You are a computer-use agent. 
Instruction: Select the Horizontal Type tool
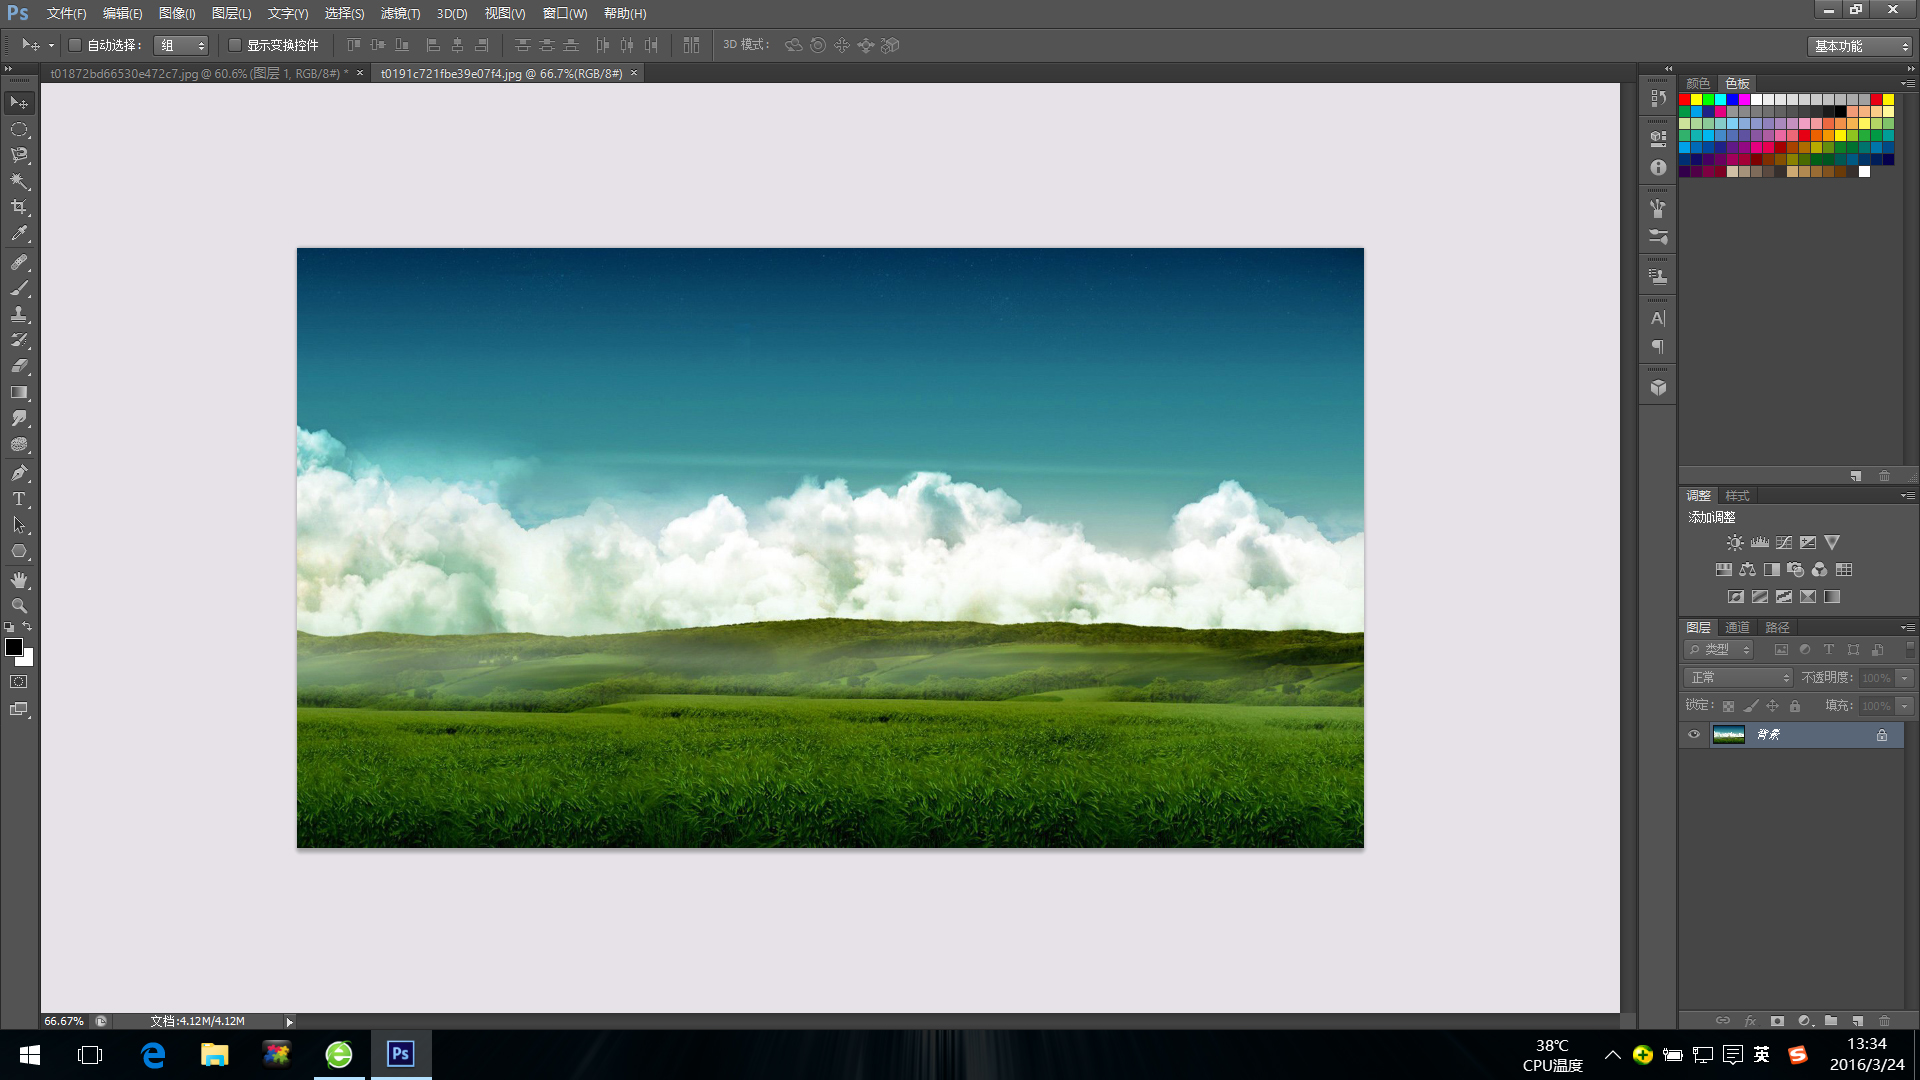click(19, 499)
